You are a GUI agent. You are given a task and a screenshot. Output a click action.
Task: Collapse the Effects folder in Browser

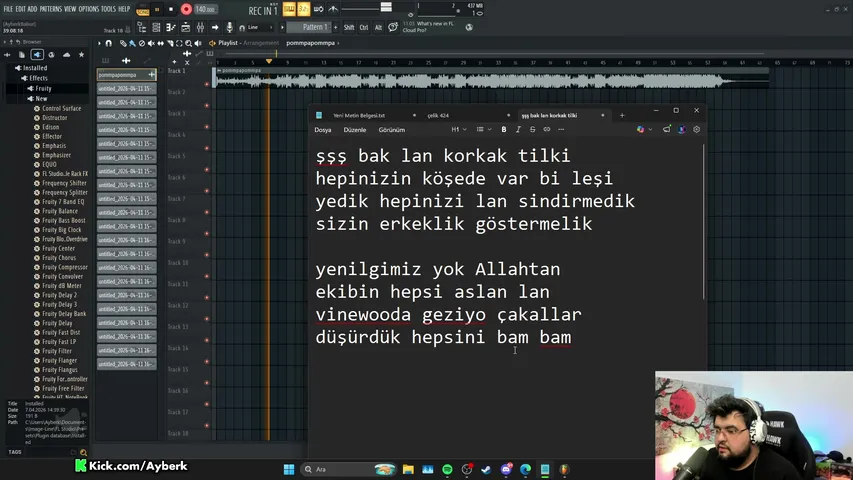[x=34, y=78]
